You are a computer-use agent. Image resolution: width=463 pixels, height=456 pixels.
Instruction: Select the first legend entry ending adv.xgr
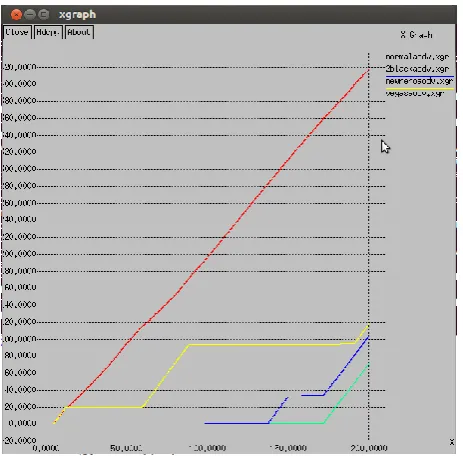(x=417, y=57)
